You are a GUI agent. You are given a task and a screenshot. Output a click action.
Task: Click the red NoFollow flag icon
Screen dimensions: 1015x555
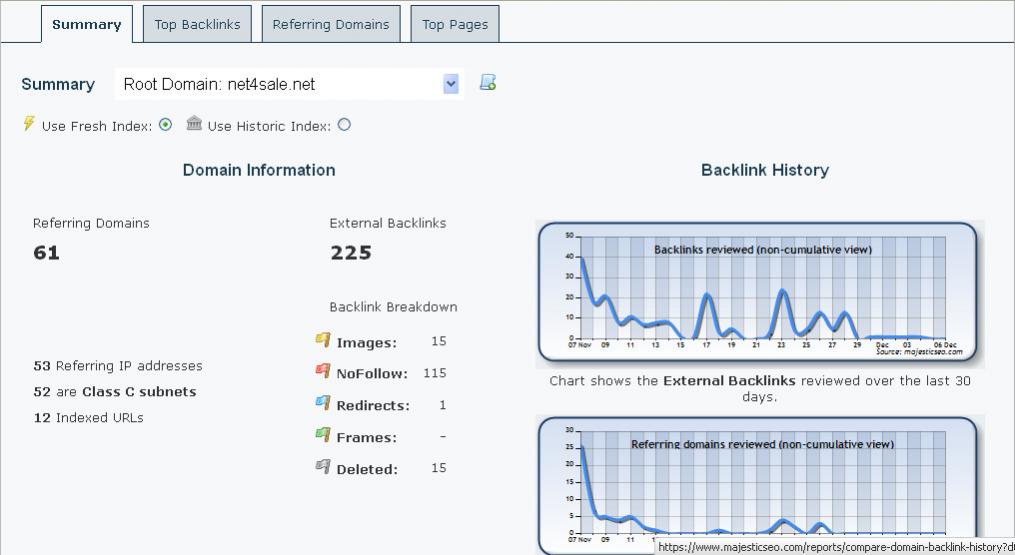(x=323, y=370)
